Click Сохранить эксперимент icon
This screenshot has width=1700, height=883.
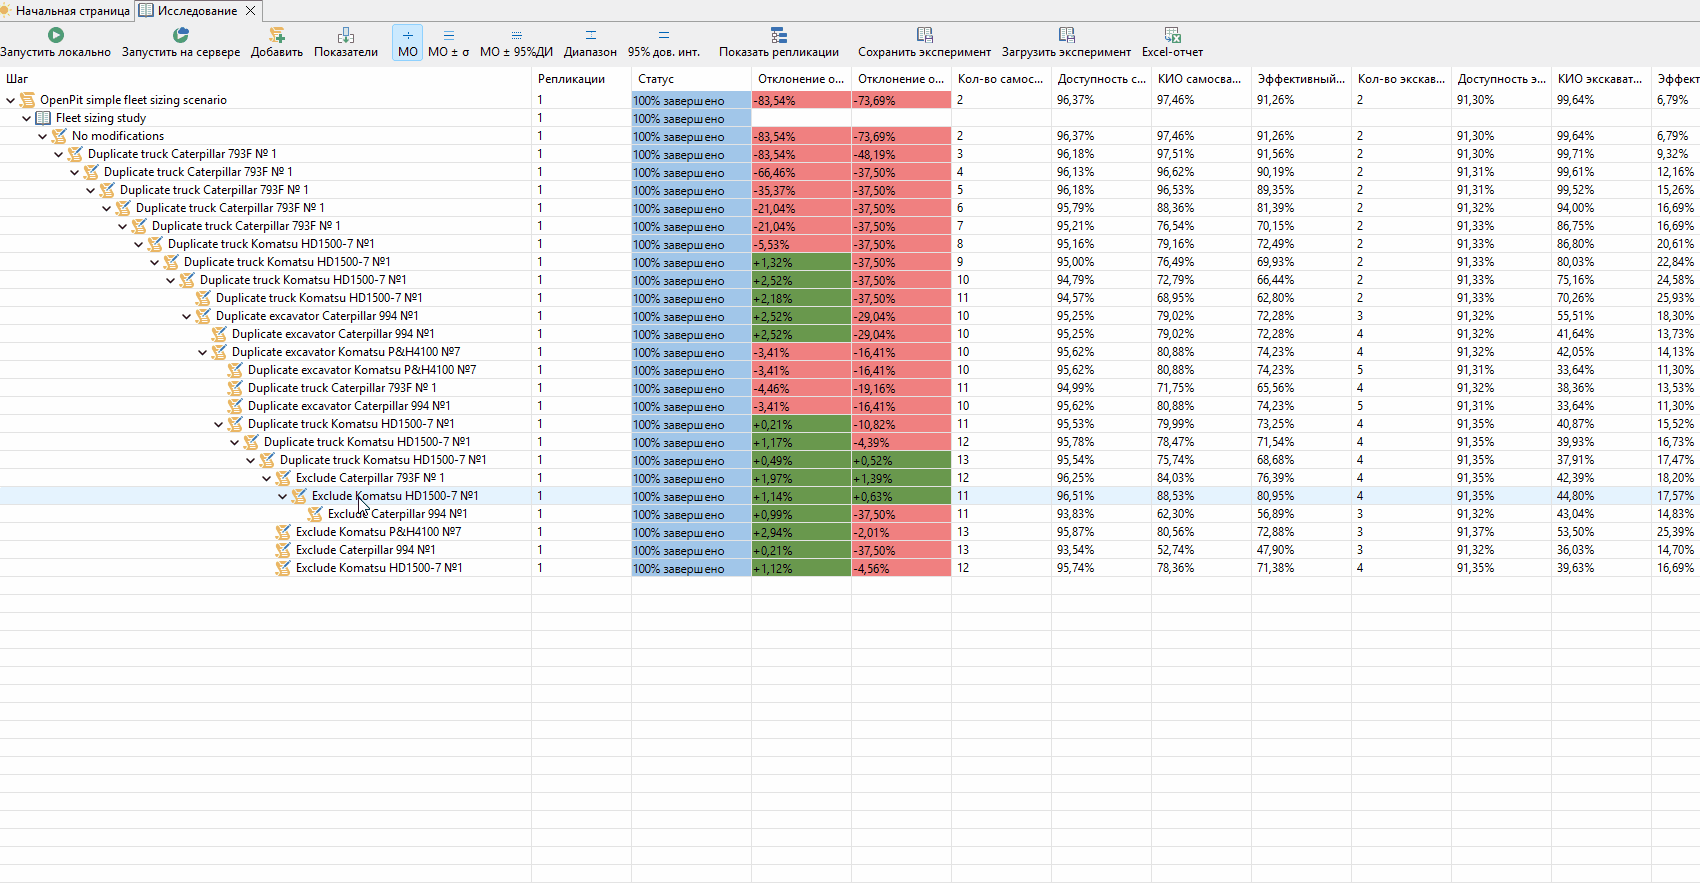924,35
